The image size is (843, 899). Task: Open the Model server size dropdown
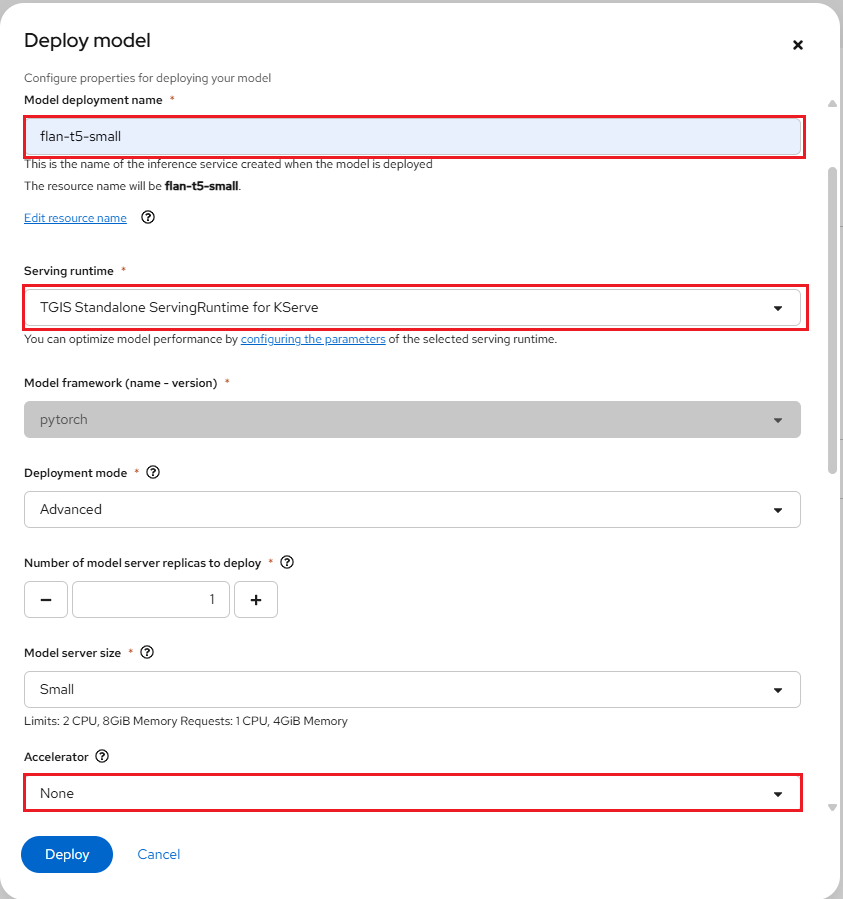[412, 689]
